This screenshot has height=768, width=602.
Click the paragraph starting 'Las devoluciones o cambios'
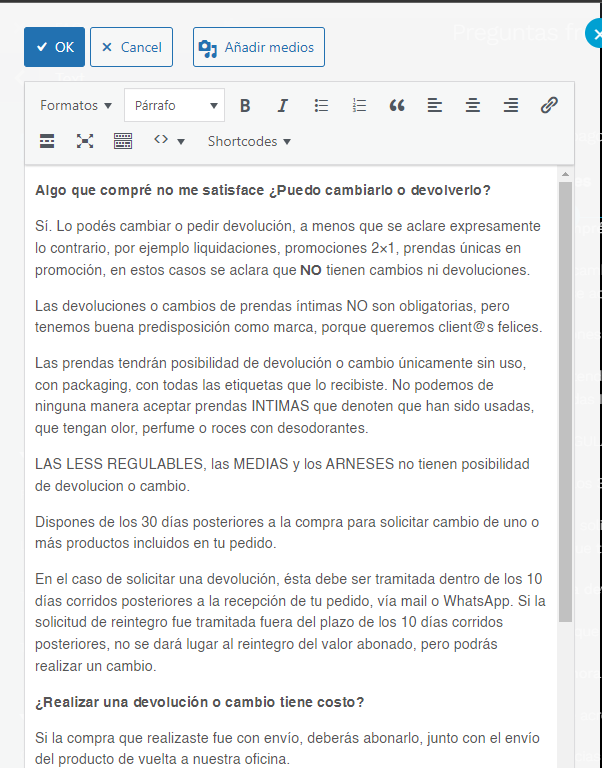[x=289, y=316]
